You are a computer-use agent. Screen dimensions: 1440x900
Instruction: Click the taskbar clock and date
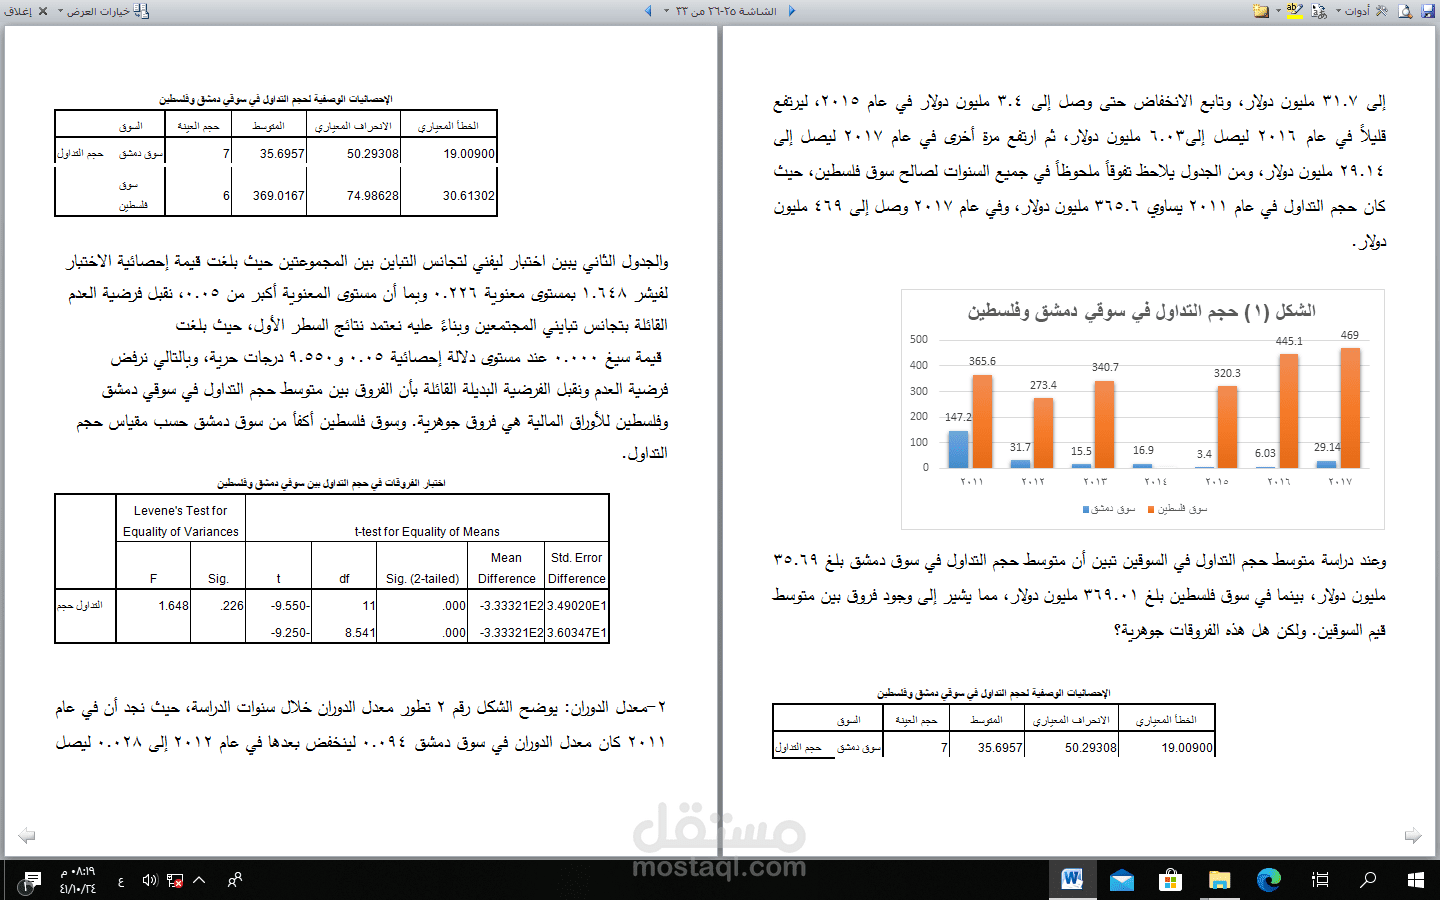tap(78, 880)
